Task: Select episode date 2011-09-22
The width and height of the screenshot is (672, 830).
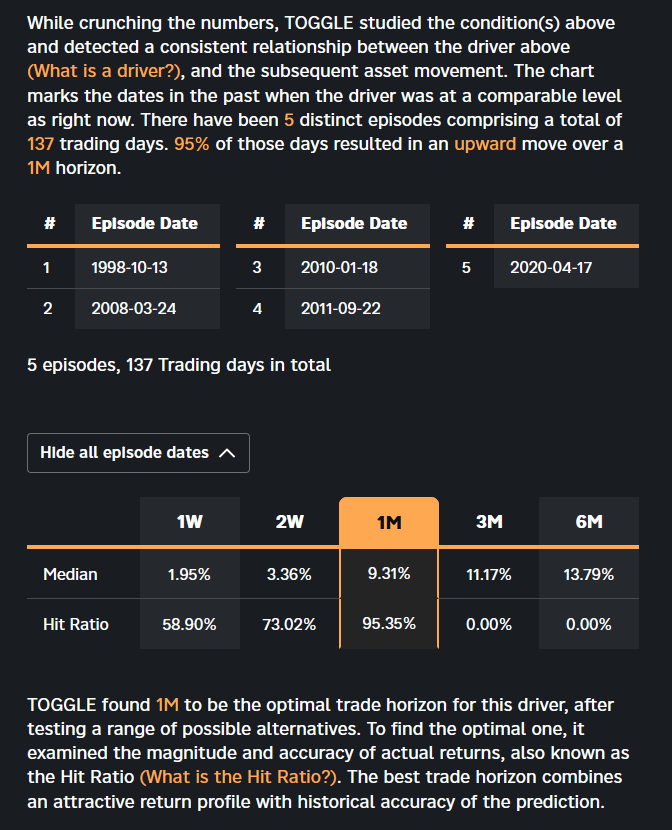Action: tap(341, 309)
